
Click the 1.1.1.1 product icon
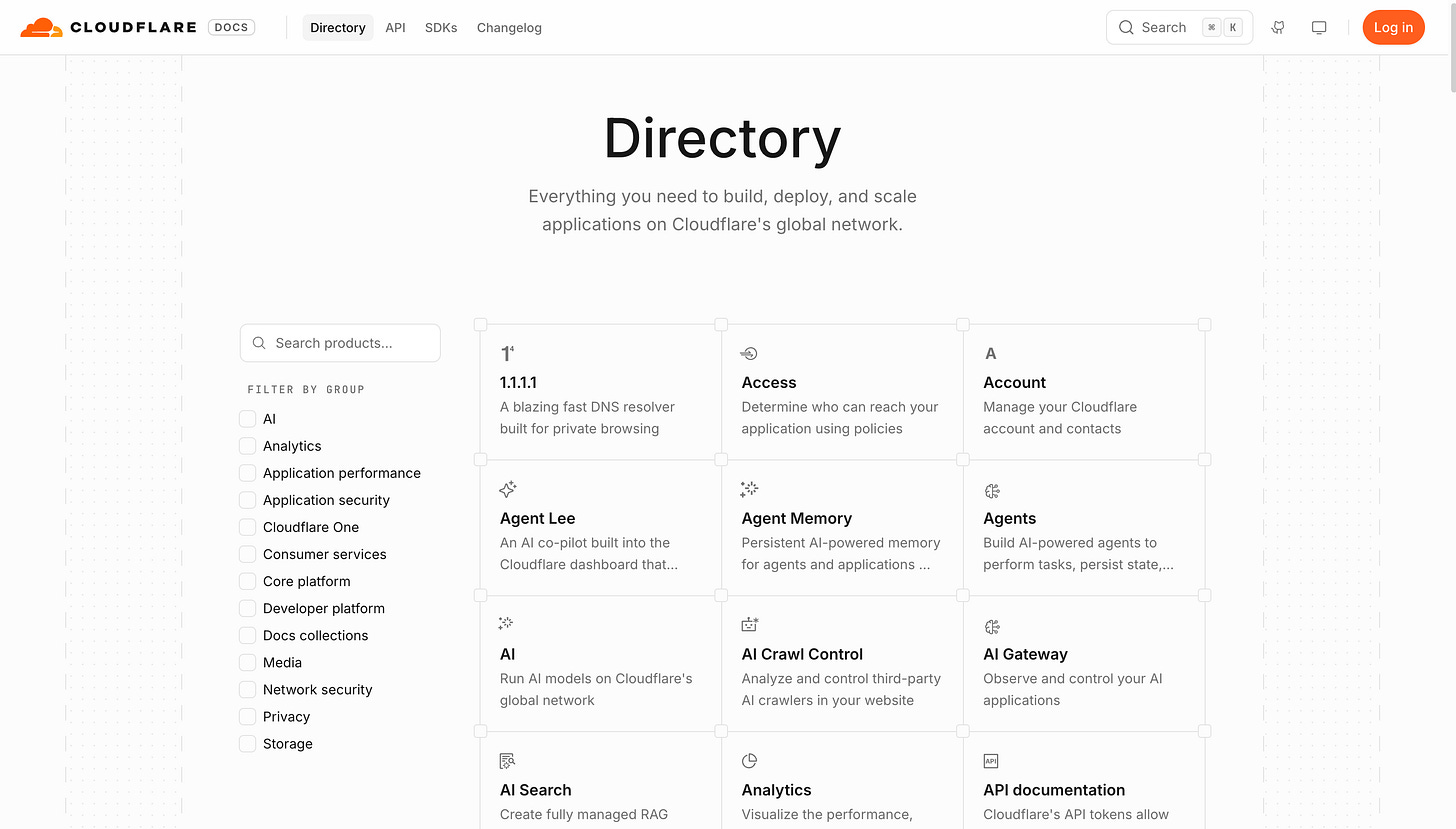point(507,354)
